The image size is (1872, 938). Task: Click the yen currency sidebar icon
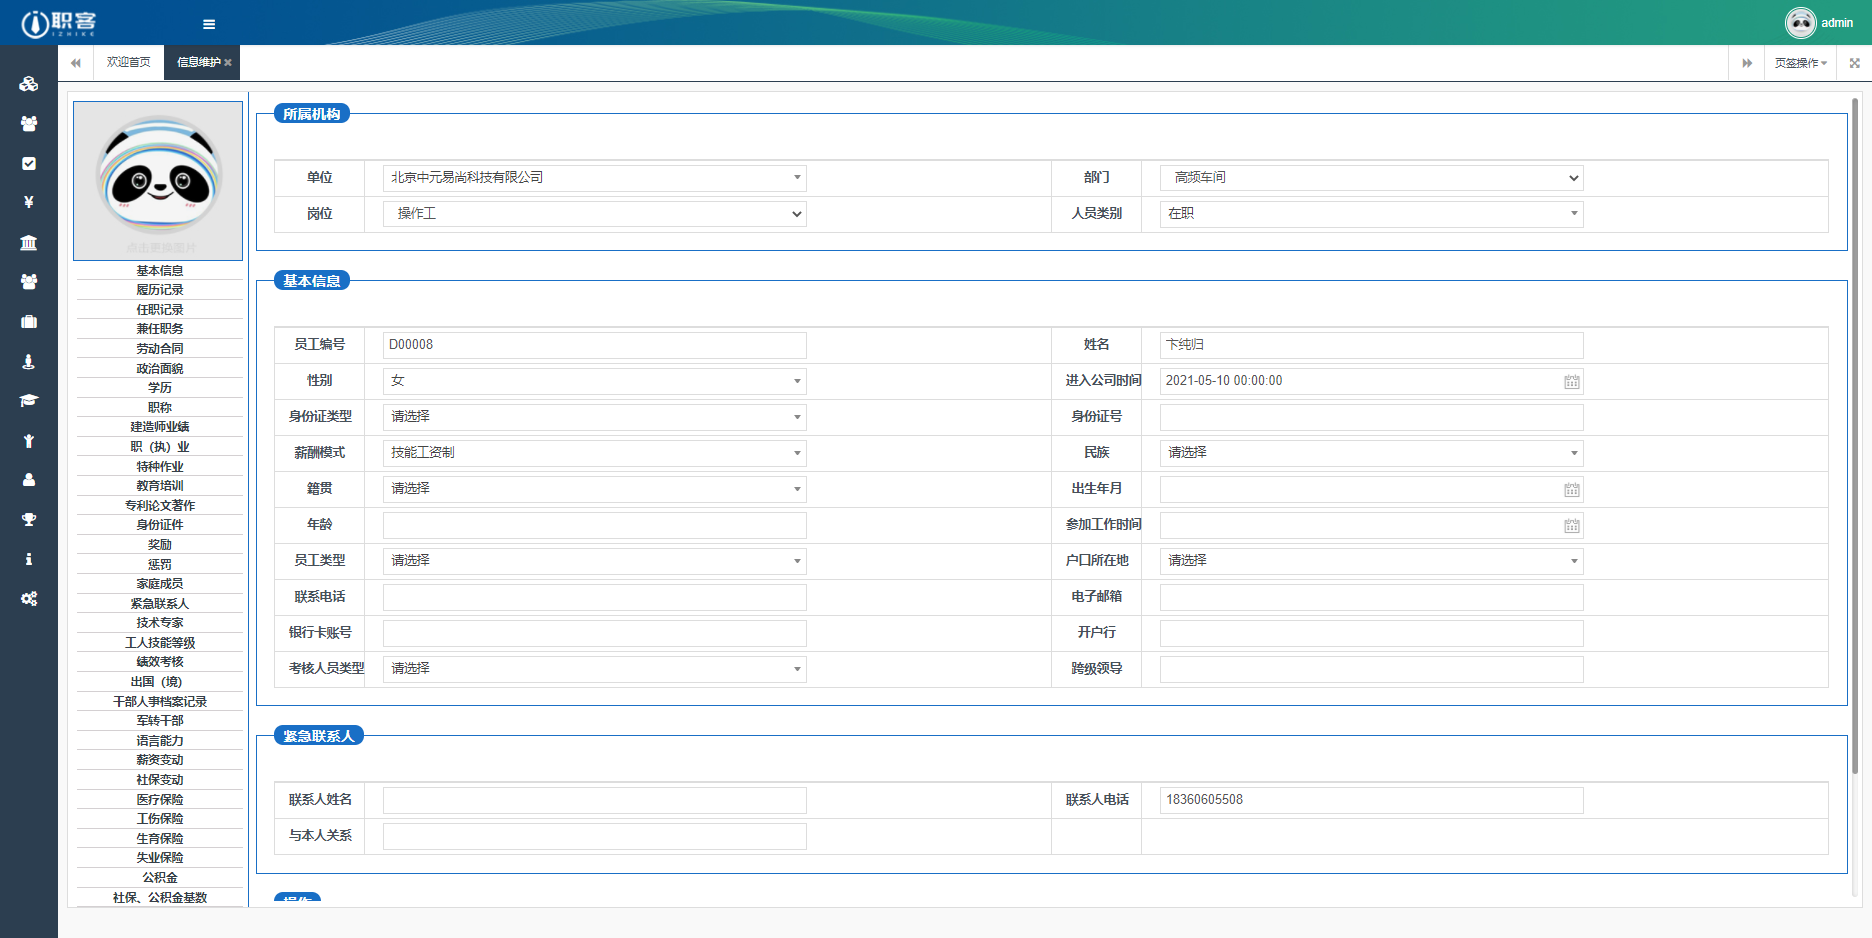29,202
